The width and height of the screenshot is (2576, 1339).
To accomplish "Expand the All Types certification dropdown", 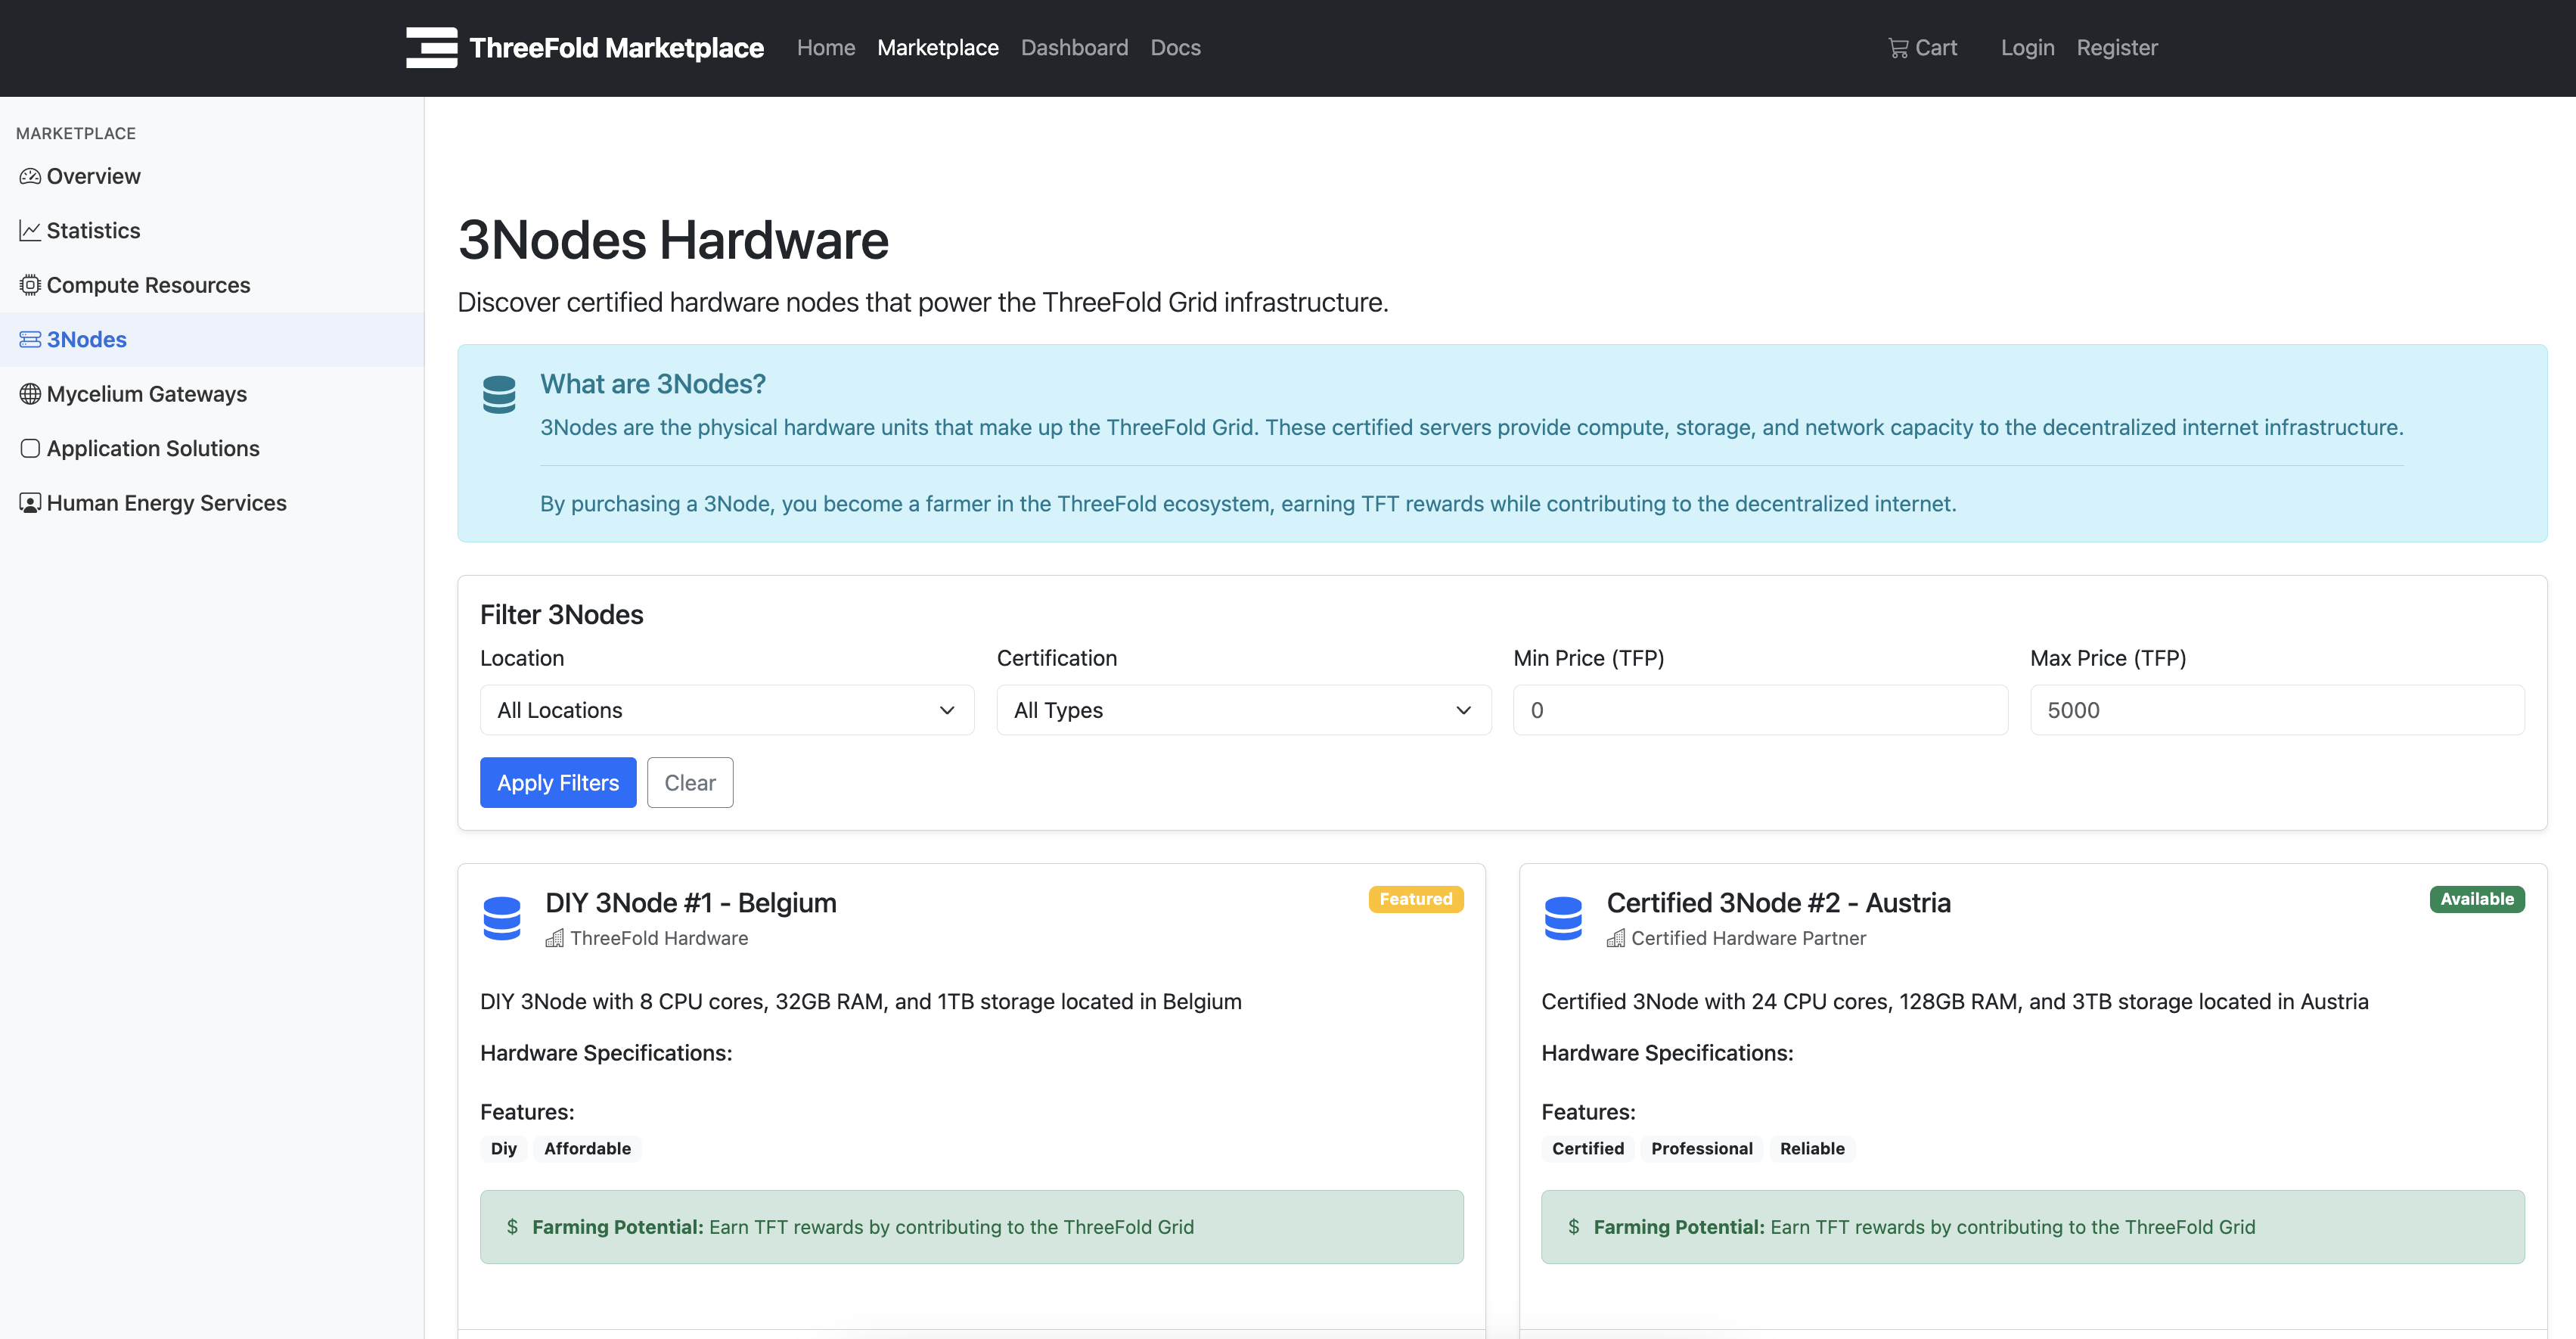I will point(1243,710).
